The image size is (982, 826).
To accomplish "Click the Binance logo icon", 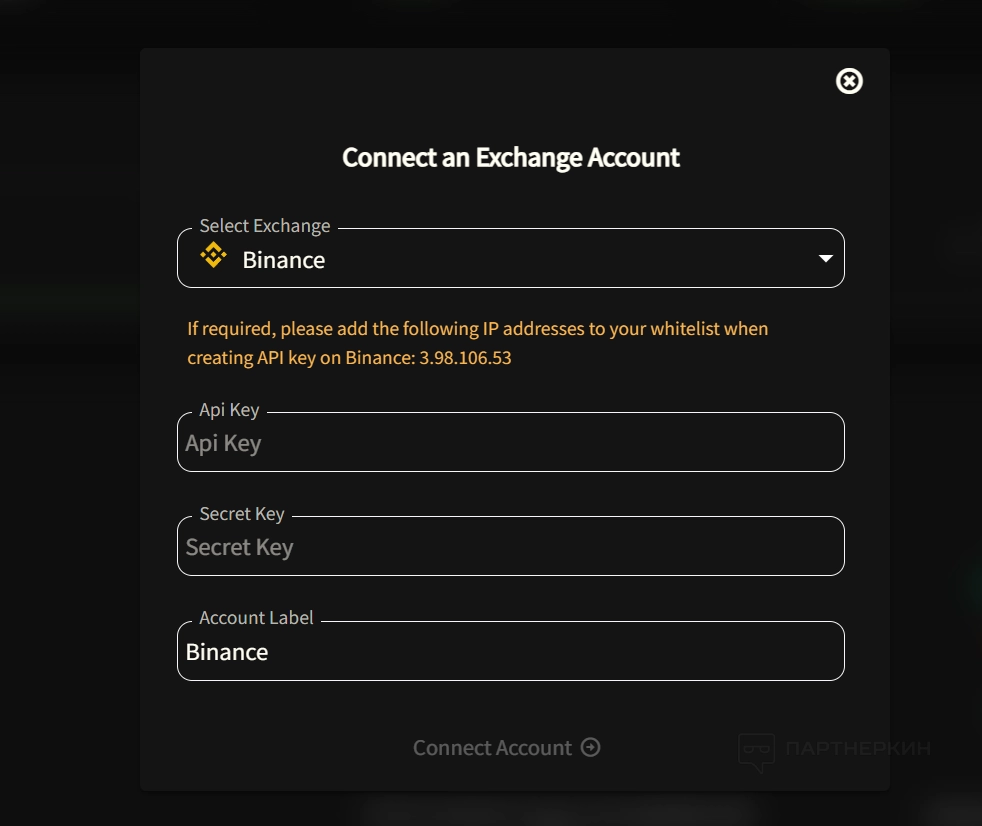I will [213, 256].
